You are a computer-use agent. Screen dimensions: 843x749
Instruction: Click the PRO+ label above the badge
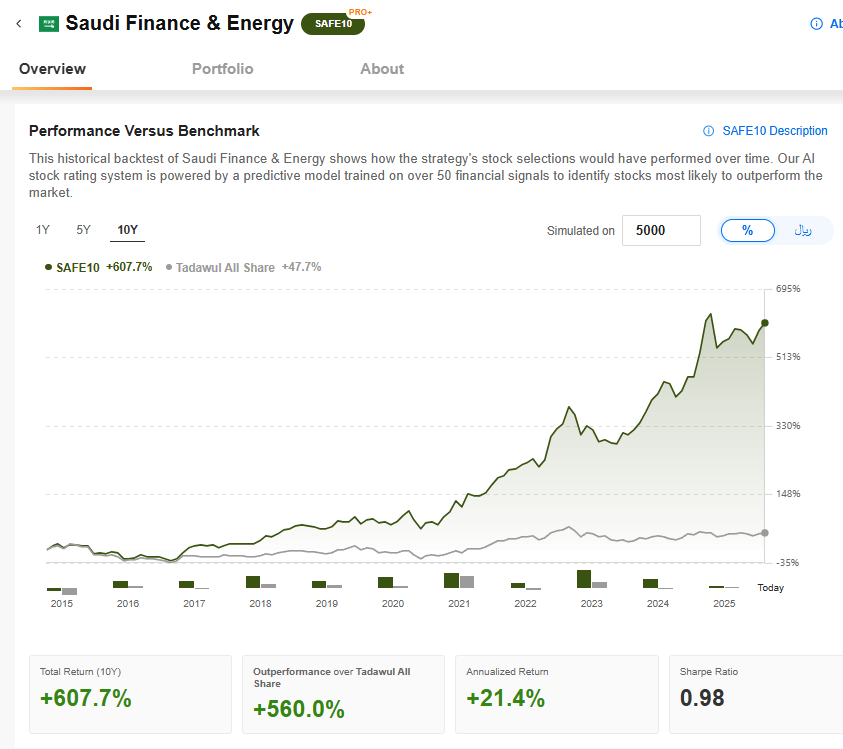tap(360, 12)
